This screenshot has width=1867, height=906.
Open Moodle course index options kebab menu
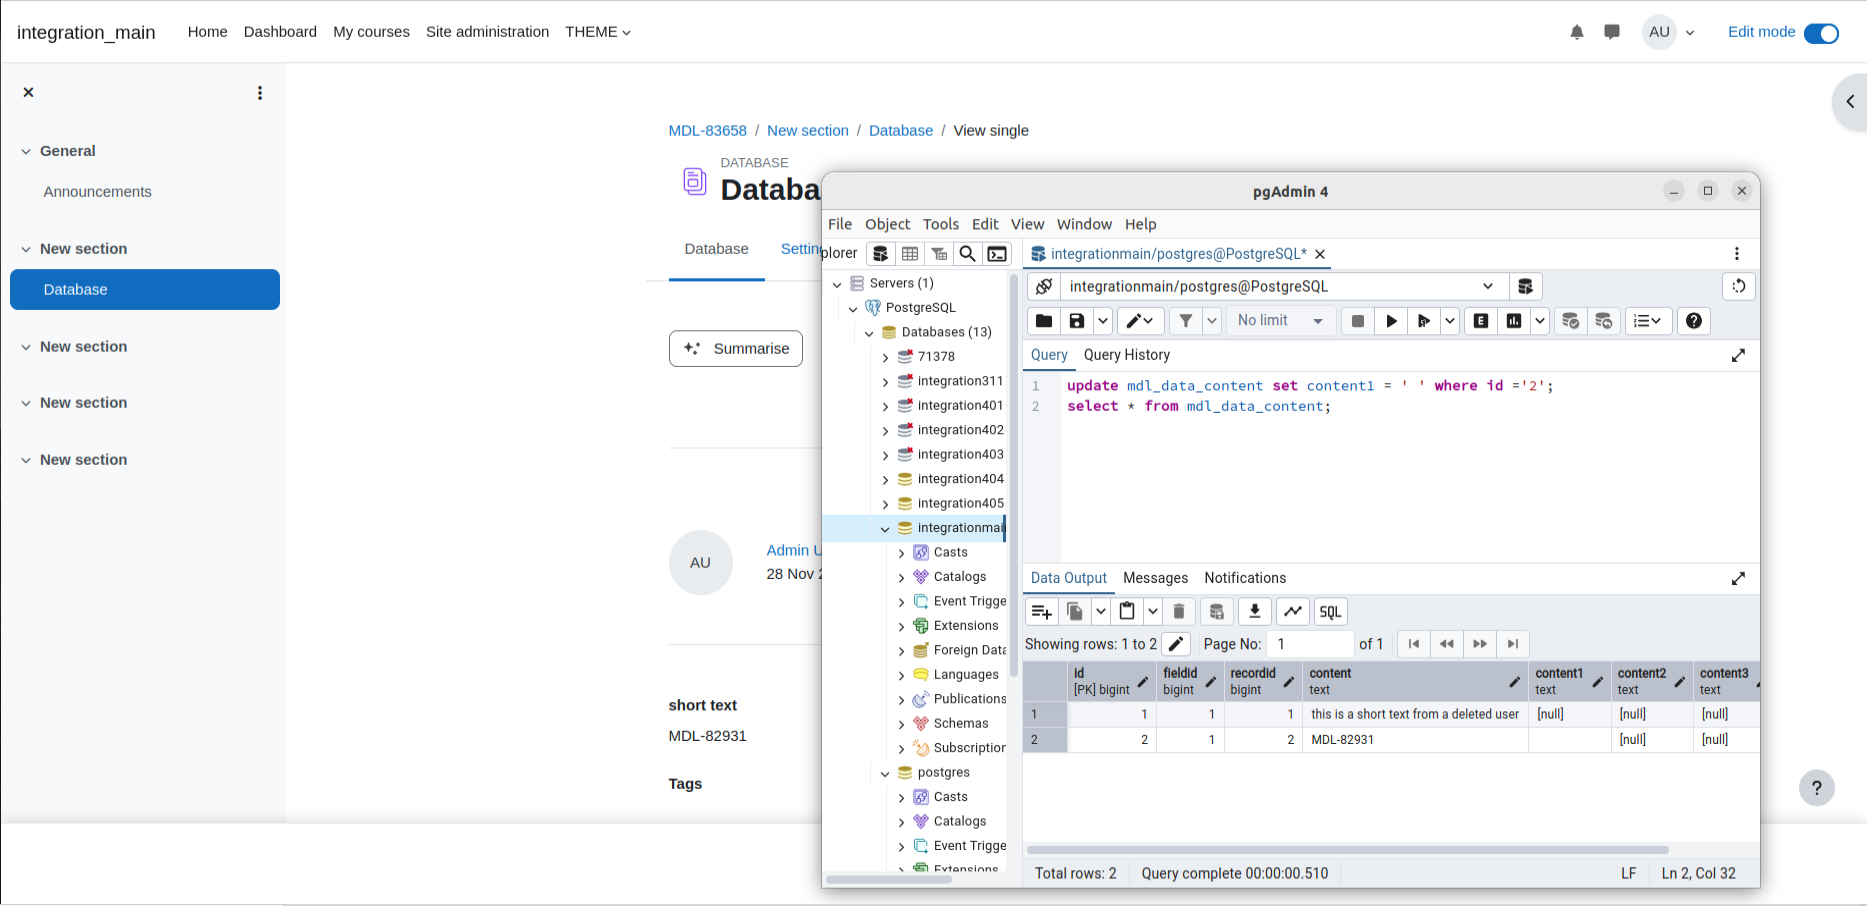pyautogui.click(x=260, y=93)
